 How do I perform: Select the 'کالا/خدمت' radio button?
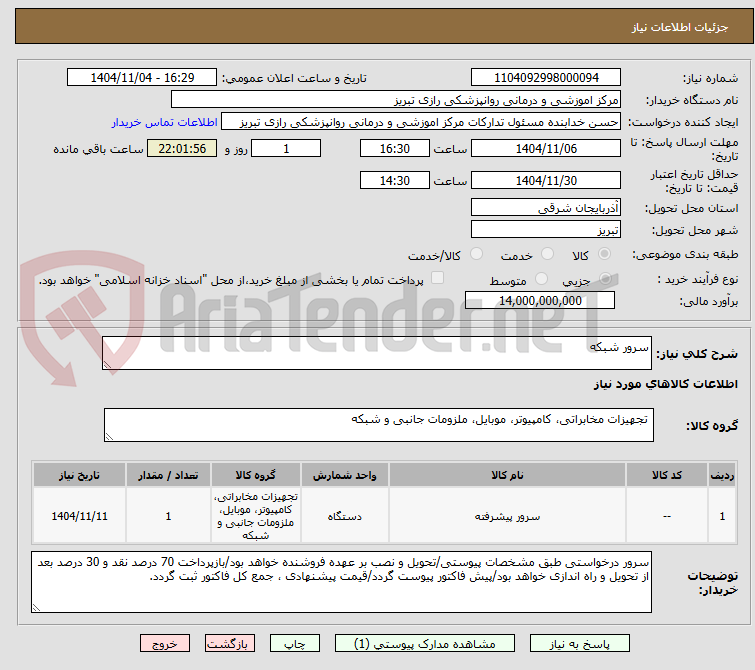476,253
